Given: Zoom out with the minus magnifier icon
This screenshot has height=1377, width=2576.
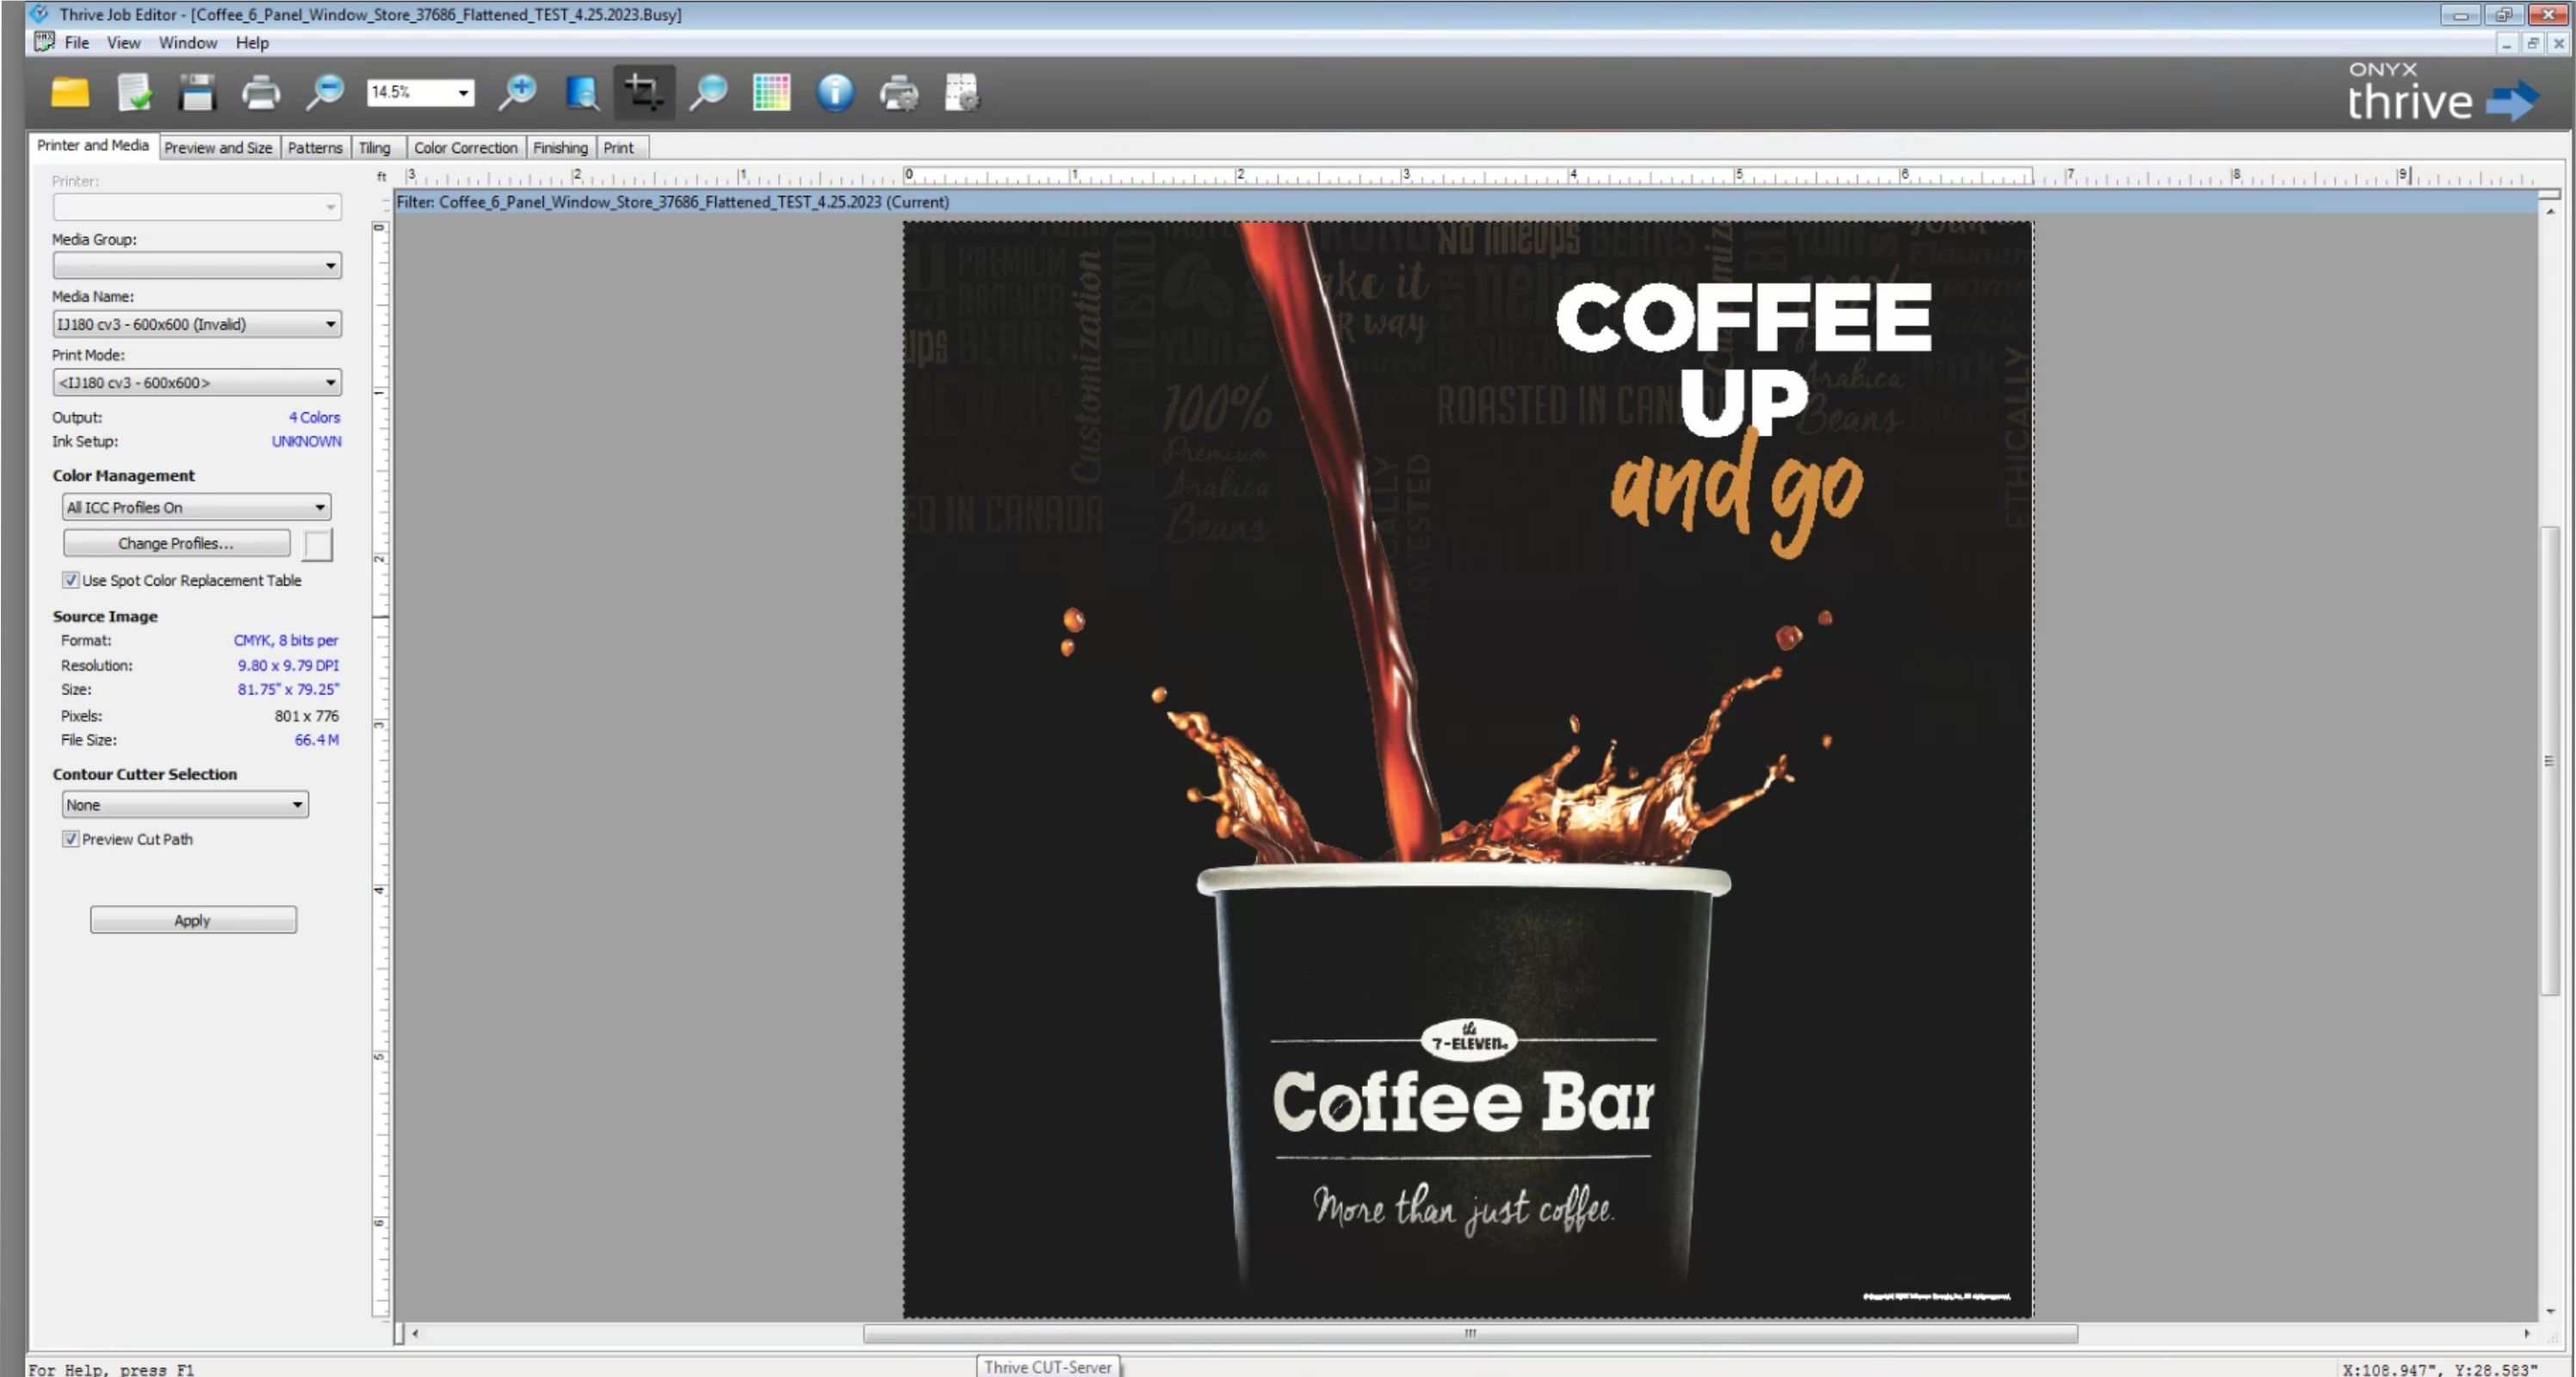Looking at the screenshot, I should [x=324, y=93].
